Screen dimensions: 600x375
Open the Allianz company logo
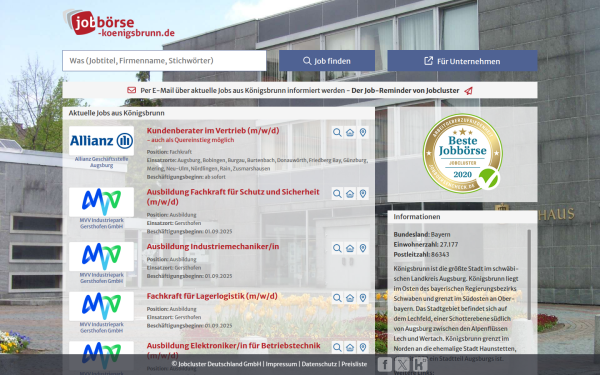point(101,141)
